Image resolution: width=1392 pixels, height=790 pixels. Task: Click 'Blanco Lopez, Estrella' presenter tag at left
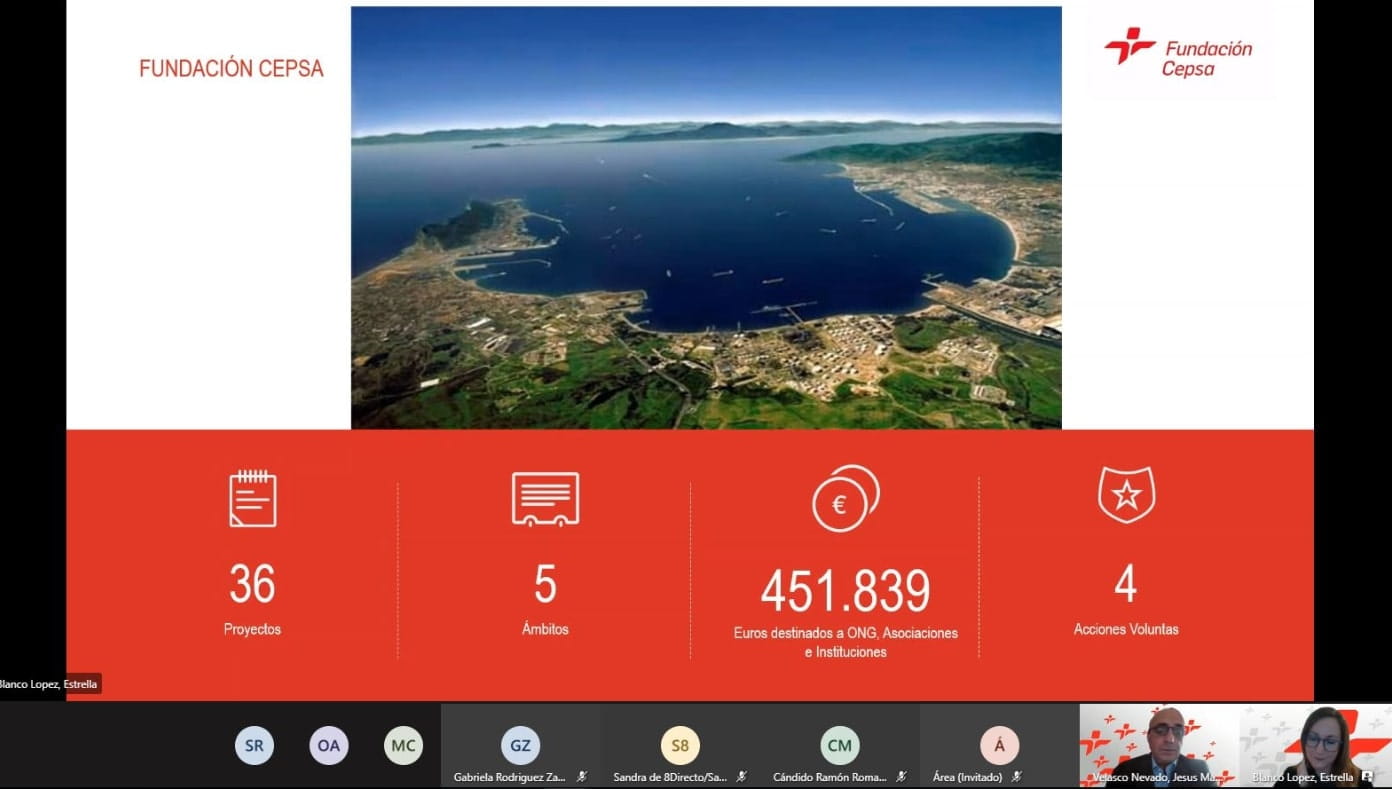[x=48, y=685]
